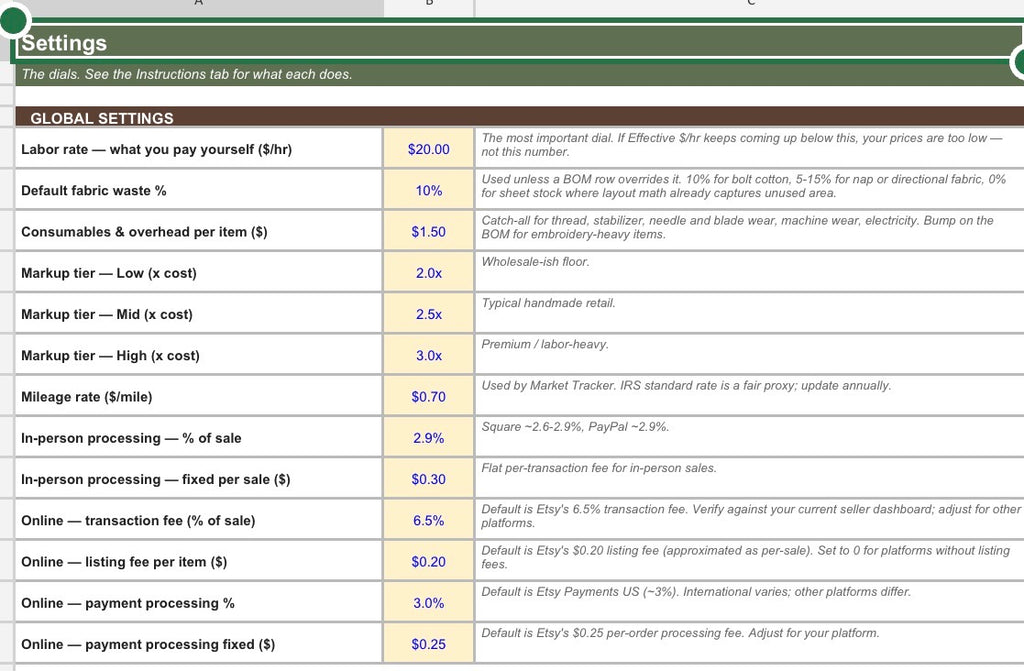Select the 'In-person processing — % of sale' label
The height and width of the screenshot is (671, 1024).
pos(199,437)
